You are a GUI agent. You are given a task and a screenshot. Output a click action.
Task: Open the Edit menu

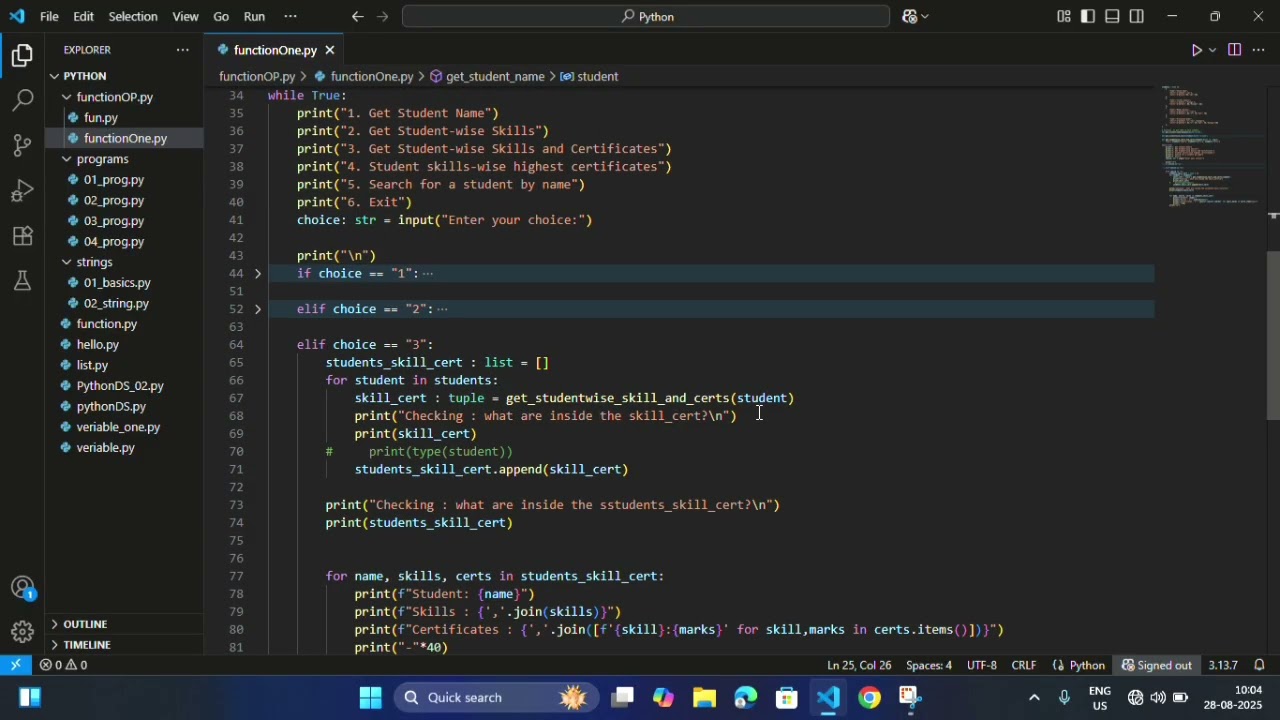pos(84,16)
